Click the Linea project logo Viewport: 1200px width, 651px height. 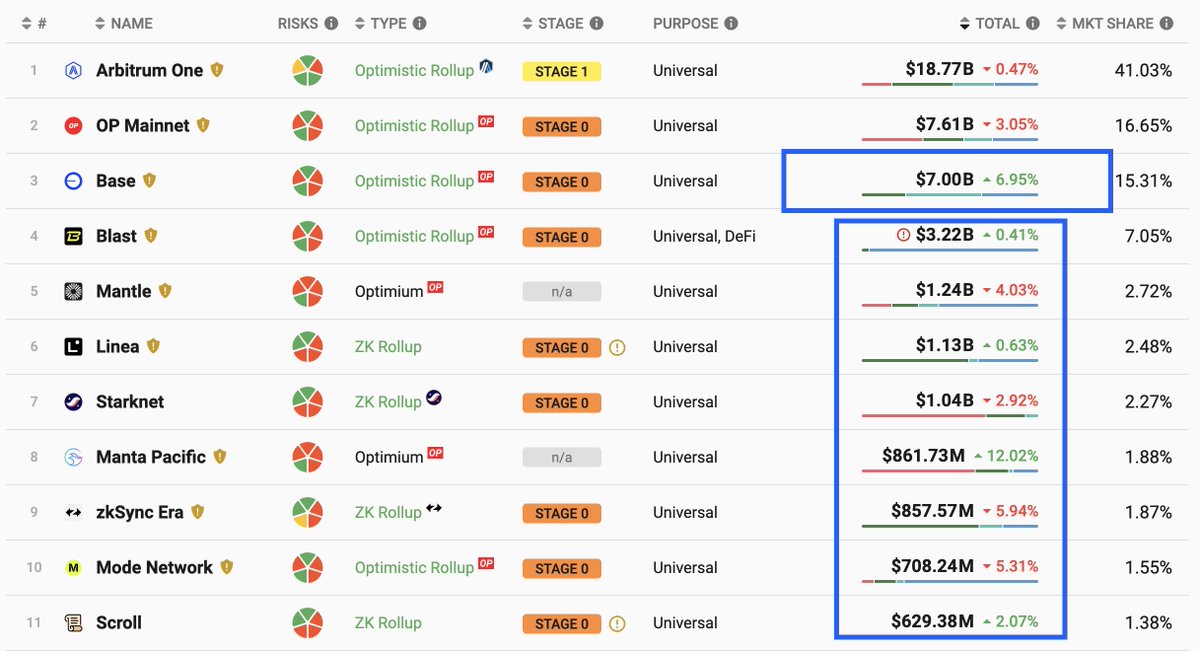(x=73, y=347)
